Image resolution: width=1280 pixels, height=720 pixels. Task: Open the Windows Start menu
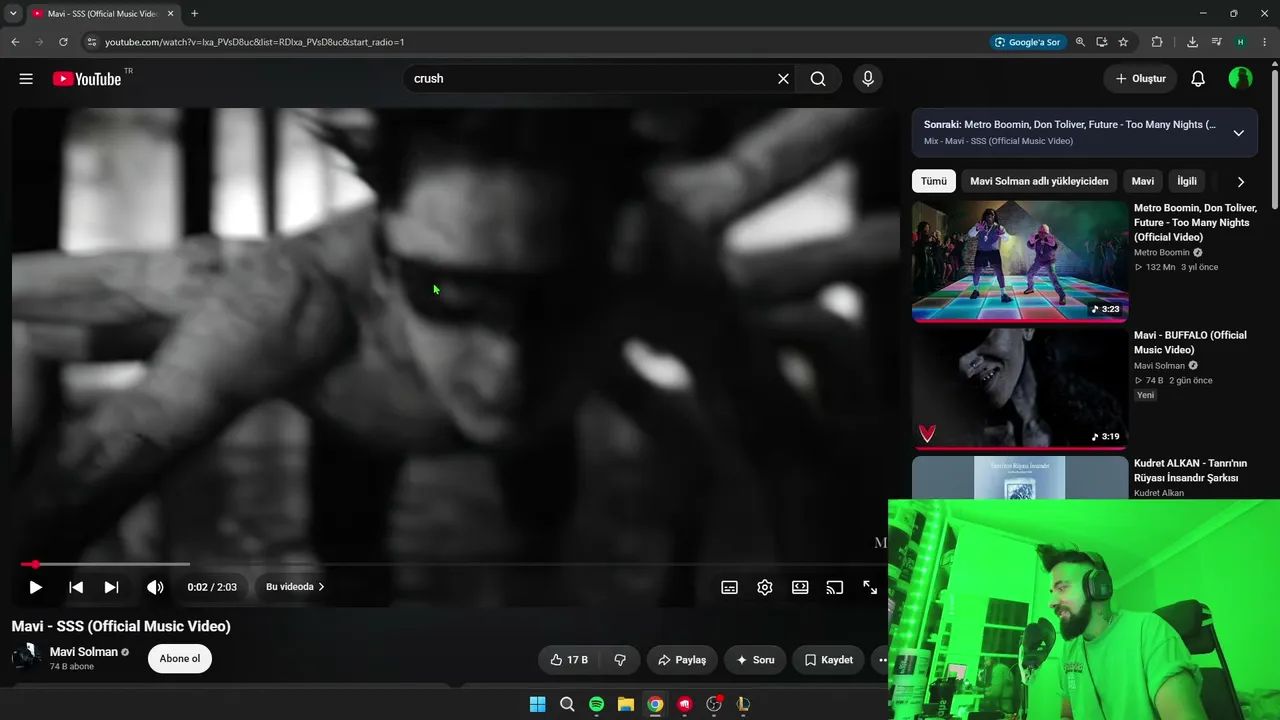(x=538, y=704)
